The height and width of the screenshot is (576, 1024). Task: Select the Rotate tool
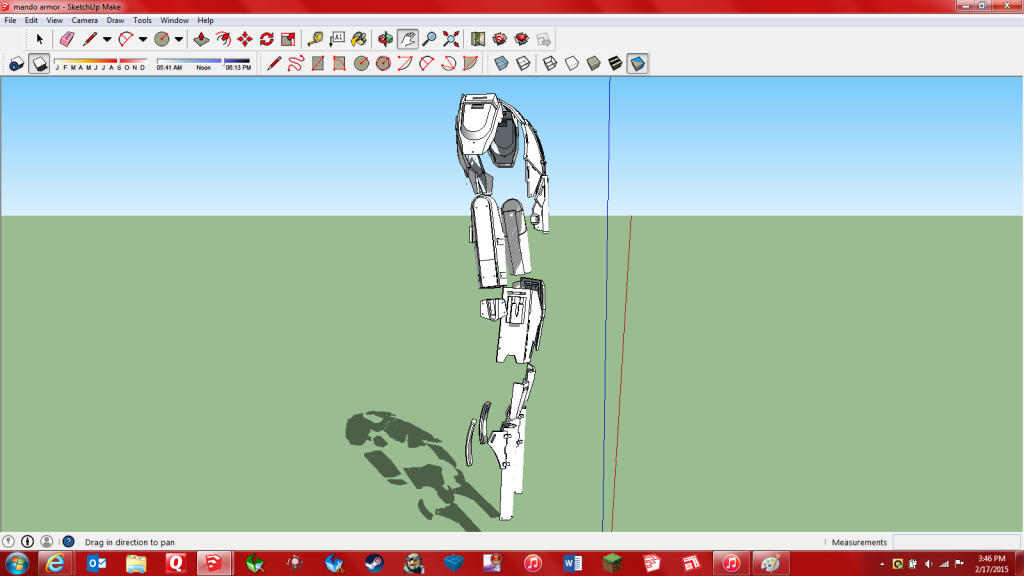(x=266, y=39)
